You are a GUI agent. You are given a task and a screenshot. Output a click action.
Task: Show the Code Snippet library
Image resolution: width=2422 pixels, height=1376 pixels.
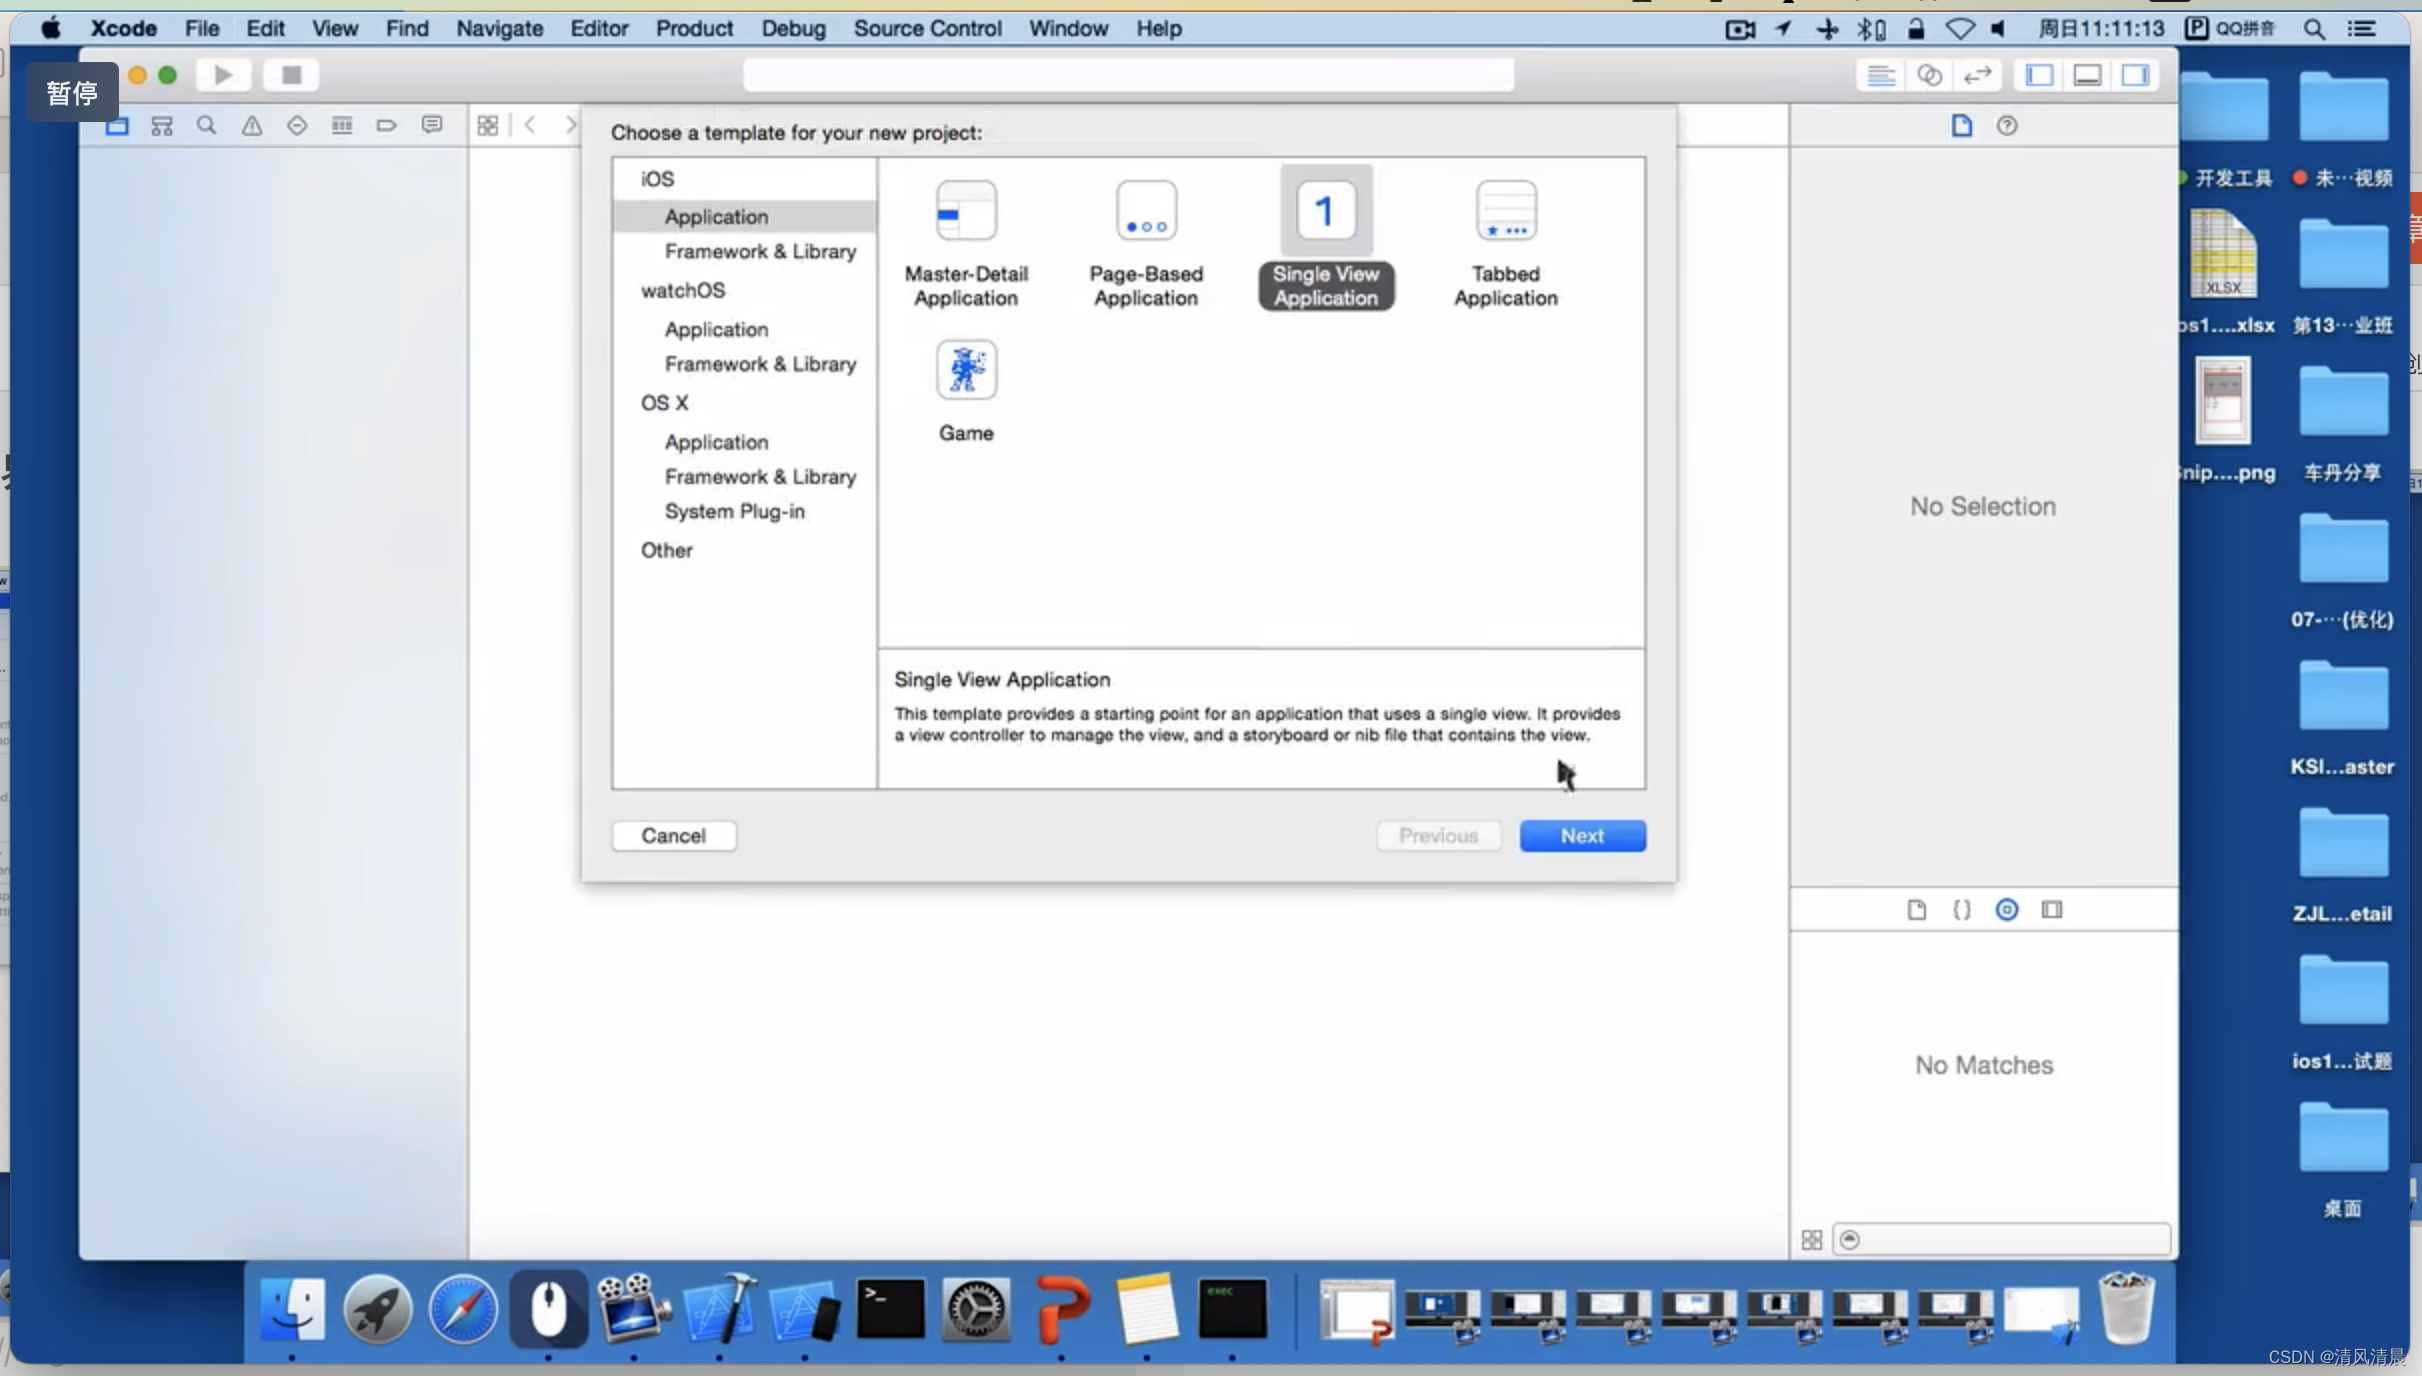point(1961,909)
